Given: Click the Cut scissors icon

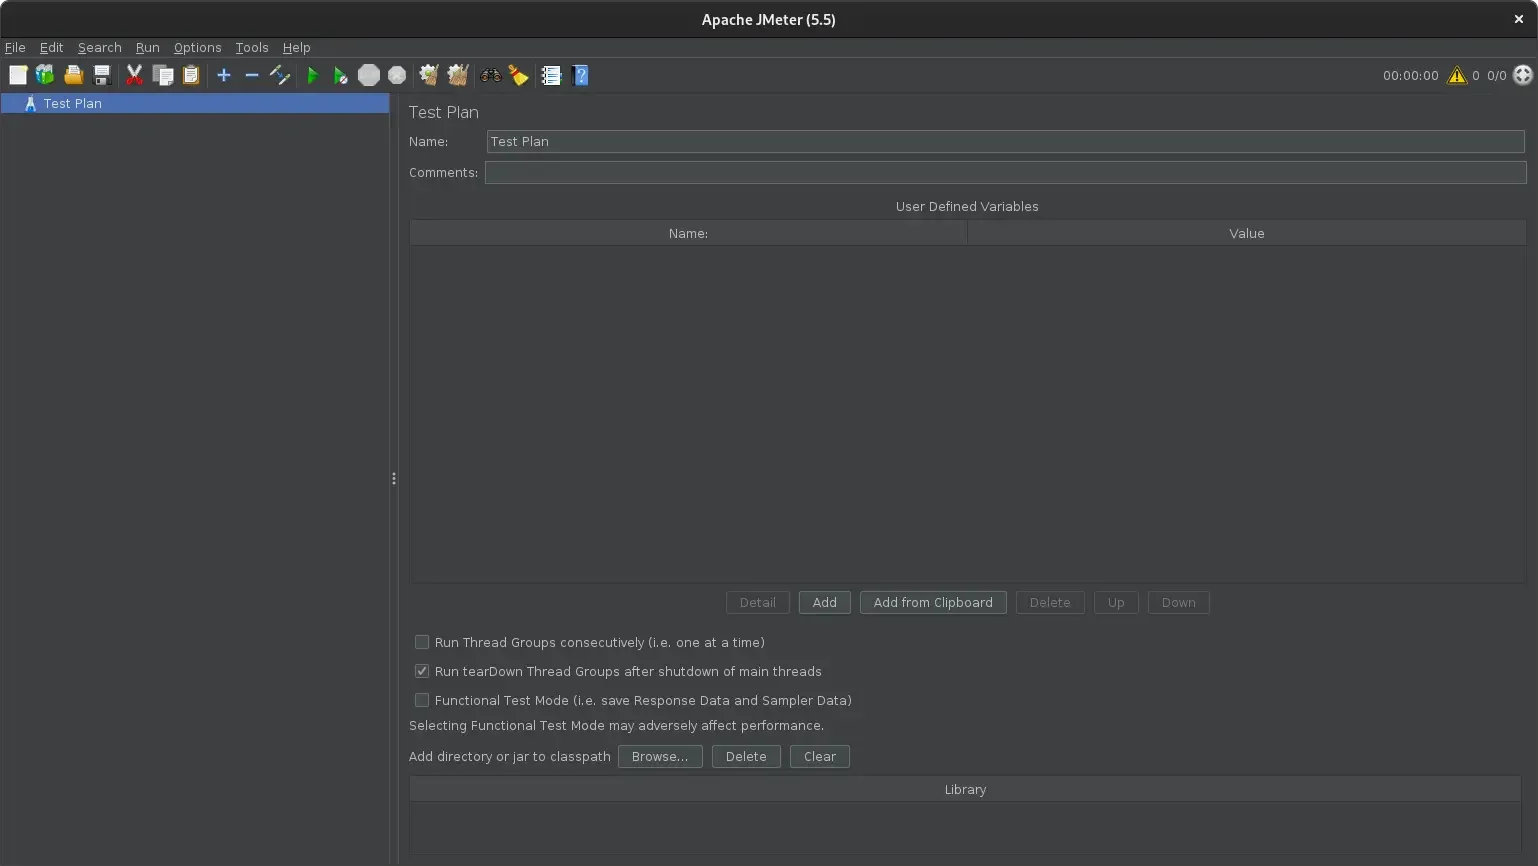Looking at the screenshot, I should (134, 75).
